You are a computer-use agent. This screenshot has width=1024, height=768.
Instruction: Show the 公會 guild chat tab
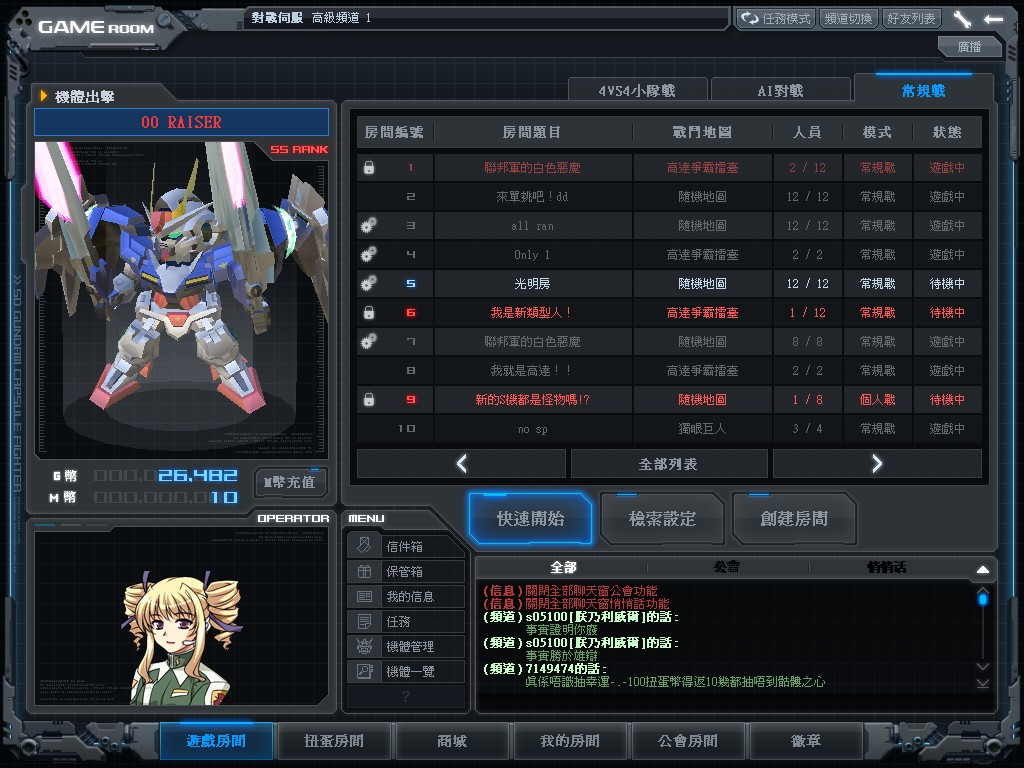(x=727, y=567)
